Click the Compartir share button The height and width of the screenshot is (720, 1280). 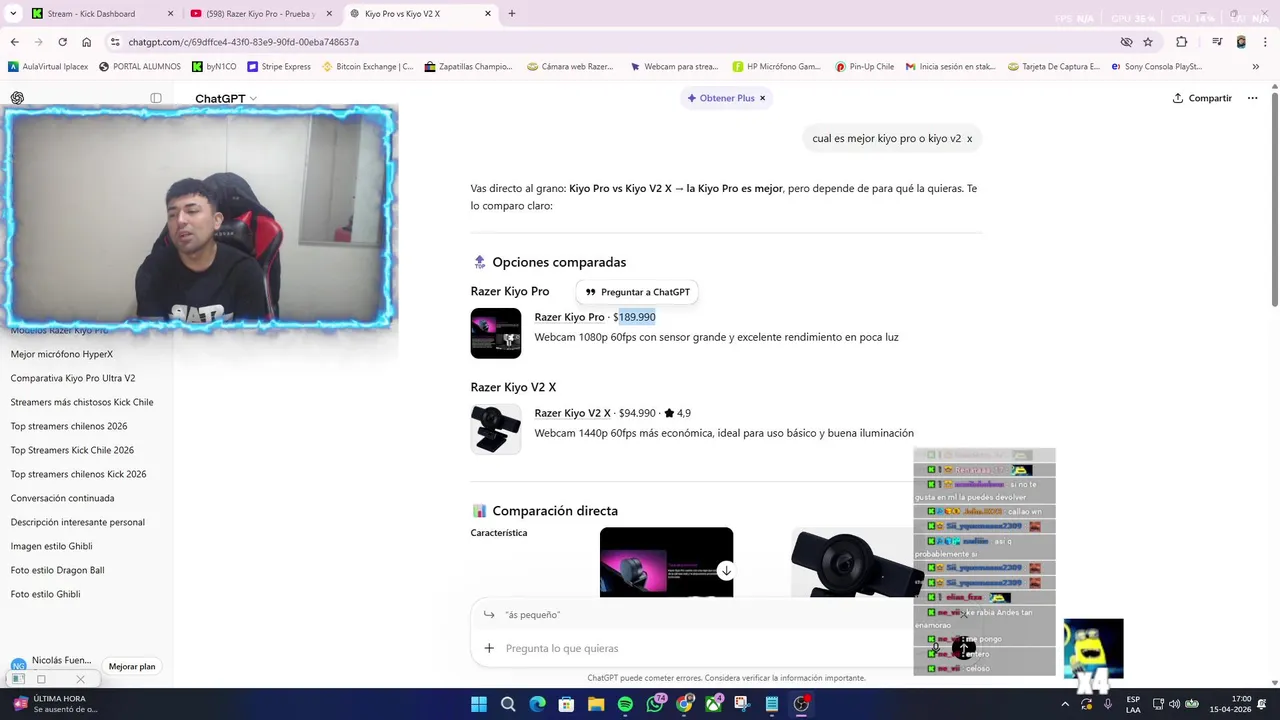[1202, 98]
